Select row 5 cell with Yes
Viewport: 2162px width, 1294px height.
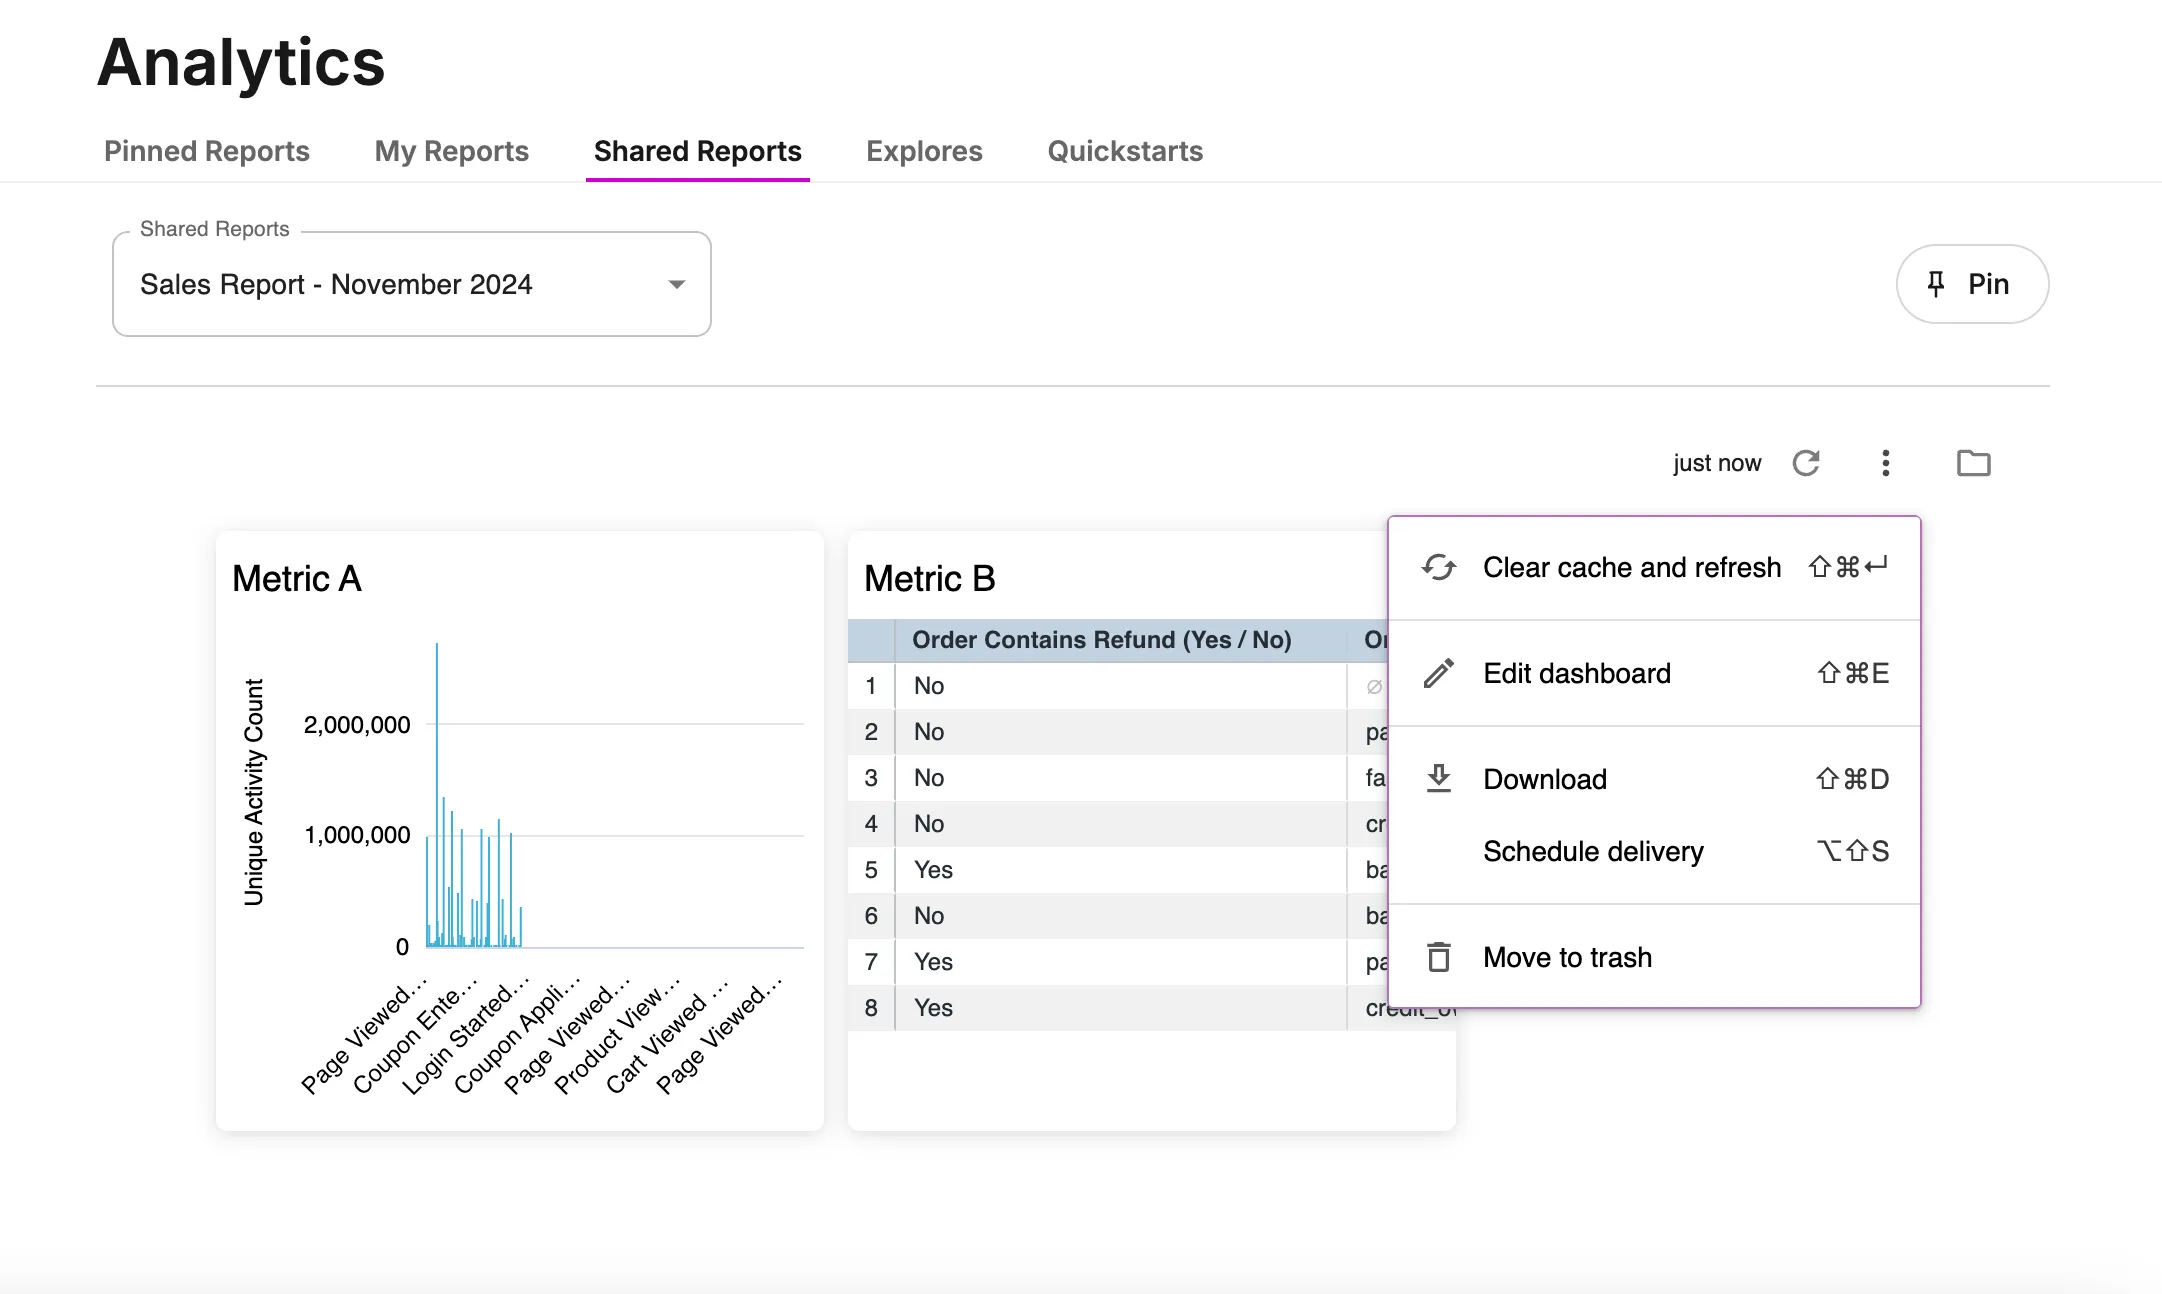click(1120, 870)
